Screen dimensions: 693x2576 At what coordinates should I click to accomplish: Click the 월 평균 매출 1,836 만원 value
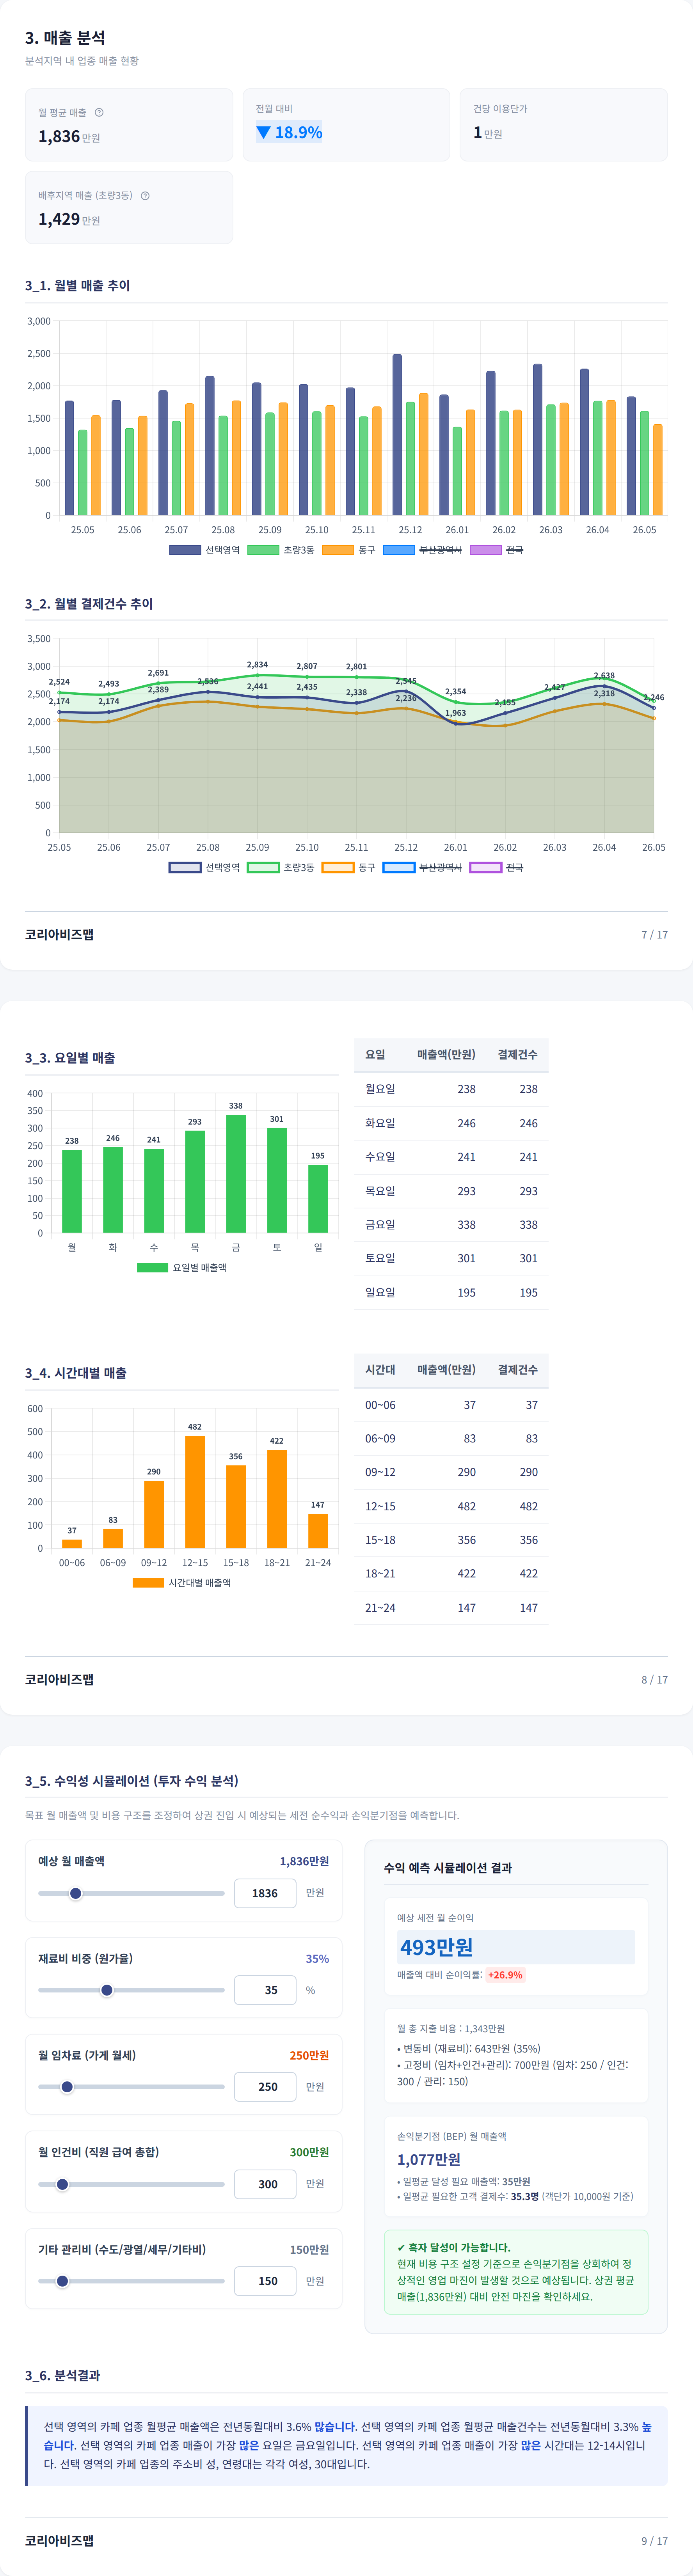(69, 137)
